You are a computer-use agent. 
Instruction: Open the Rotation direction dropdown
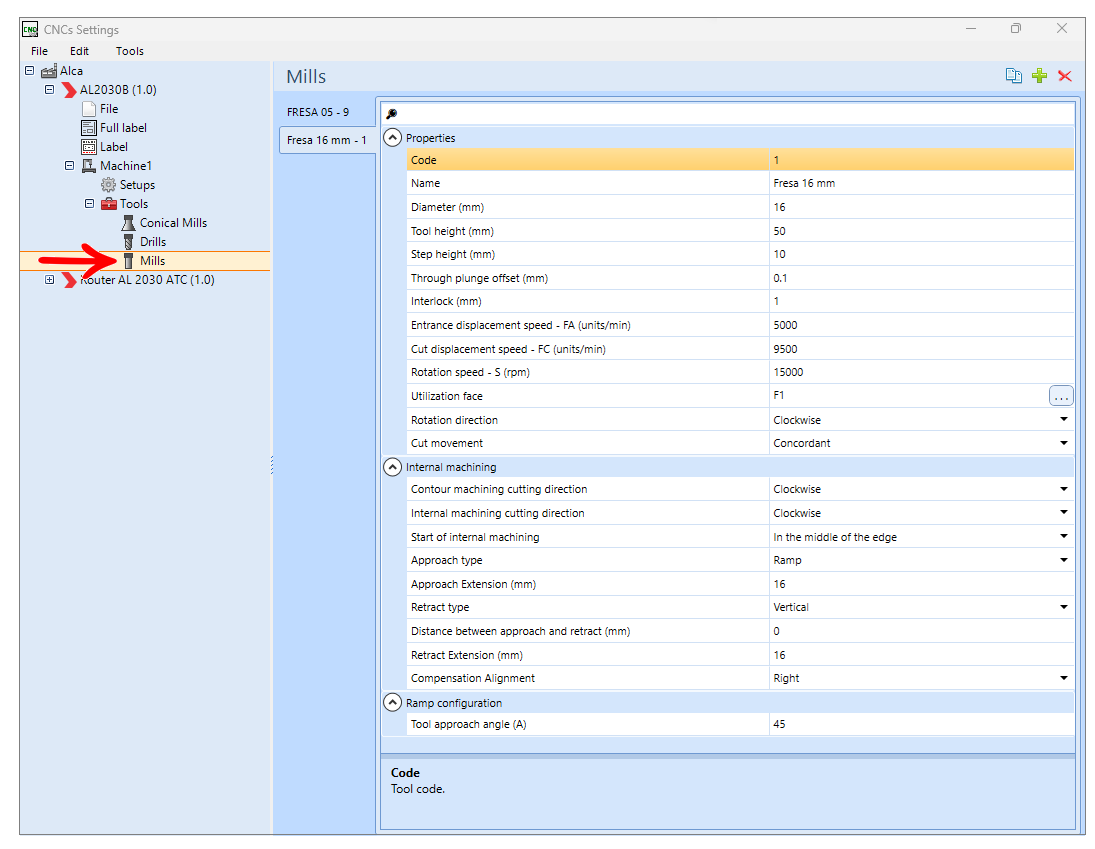(x=1064, y=420)
